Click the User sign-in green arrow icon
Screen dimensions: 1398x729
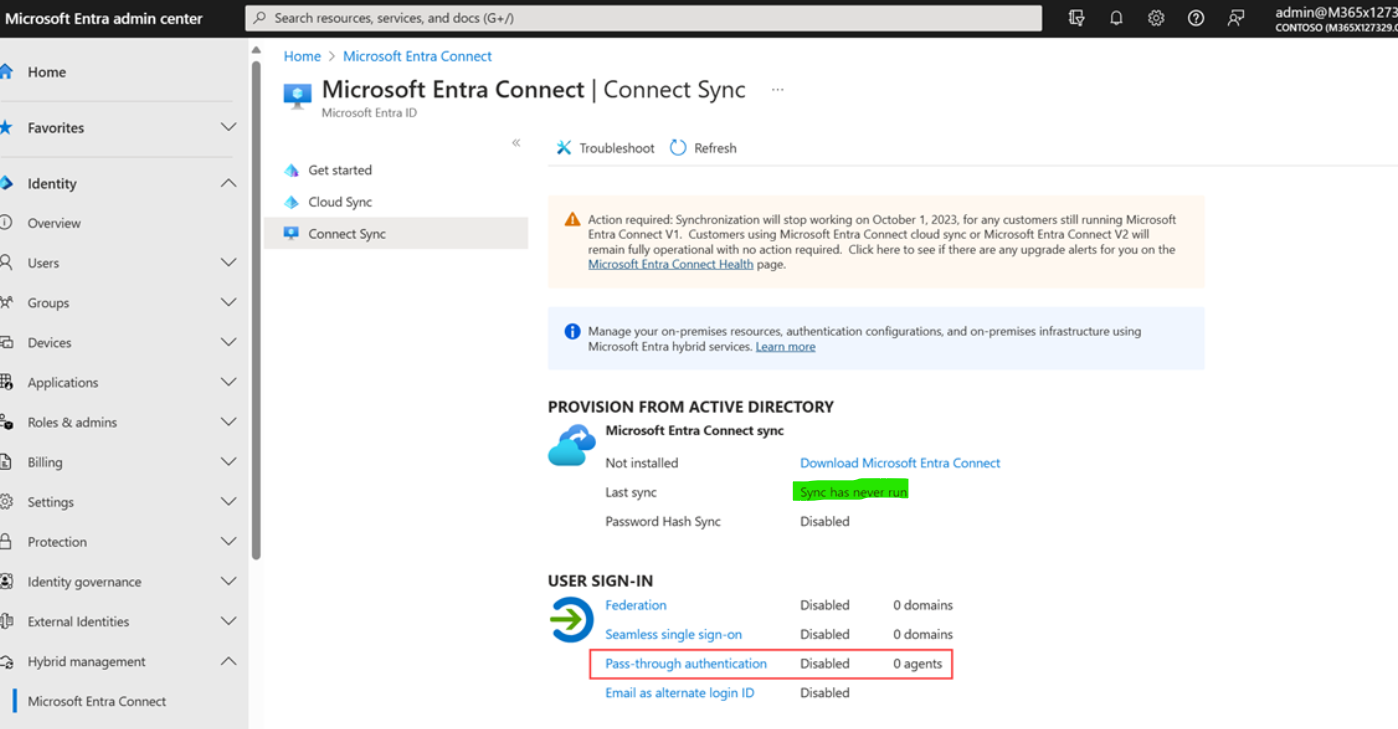click(x=572, y=619)
